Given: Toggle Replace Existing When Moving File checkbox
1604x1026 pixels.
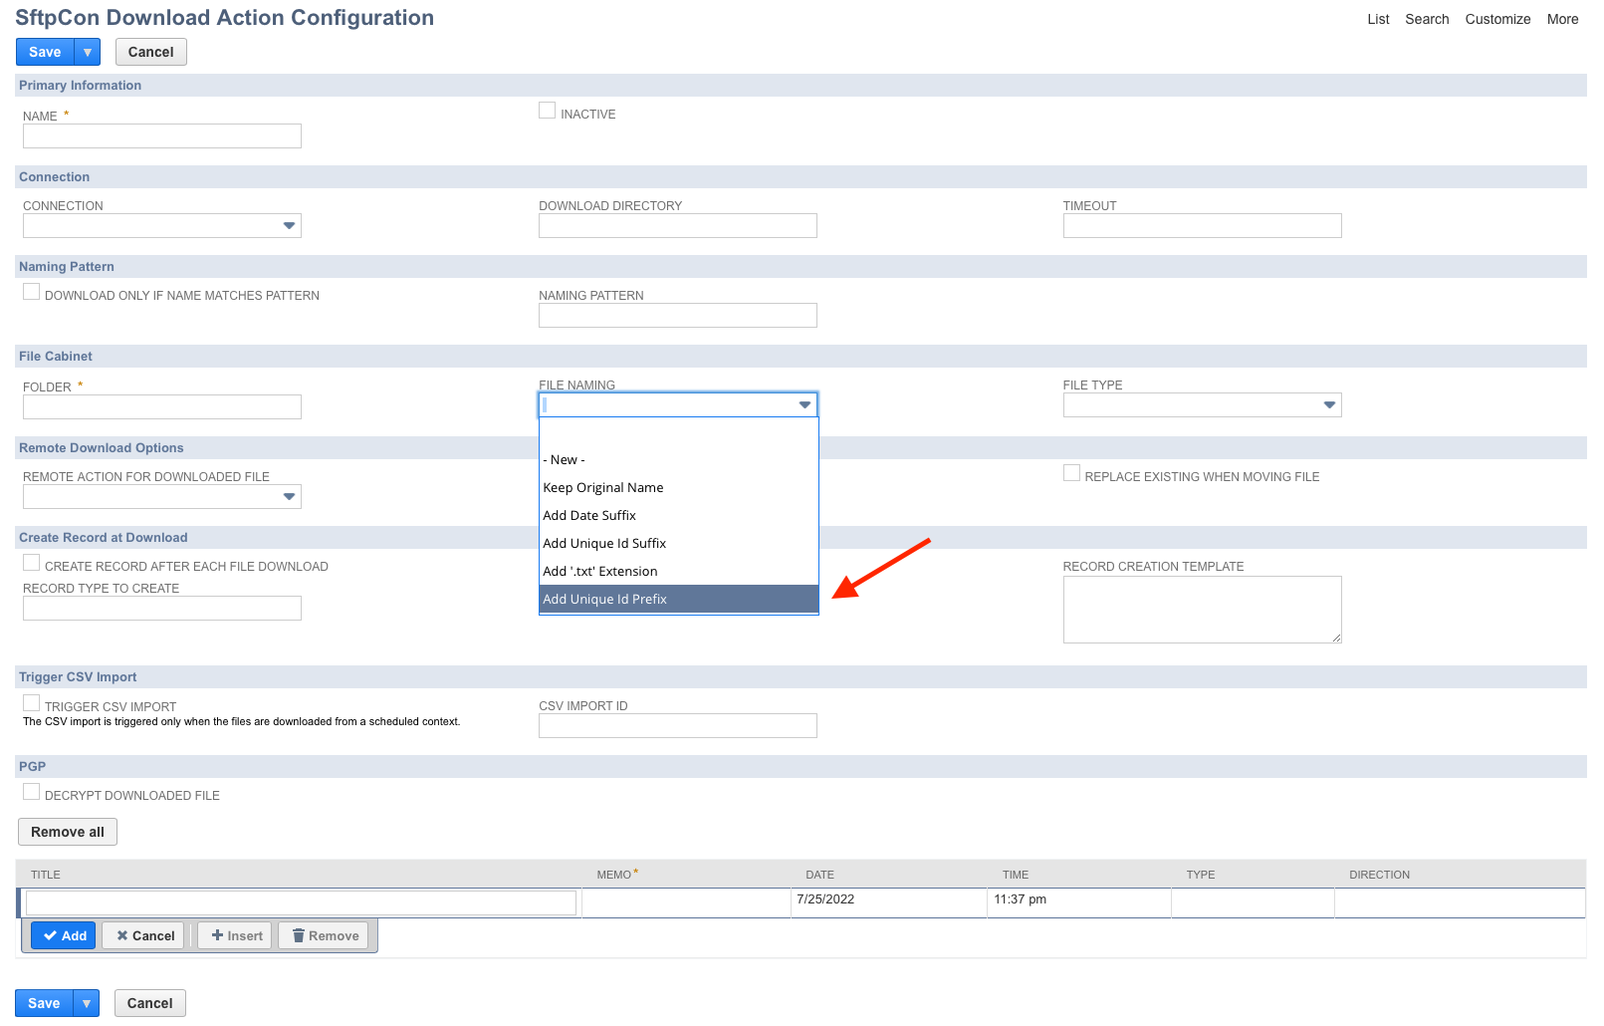Looking at the screenshot, I should 1072,473.
